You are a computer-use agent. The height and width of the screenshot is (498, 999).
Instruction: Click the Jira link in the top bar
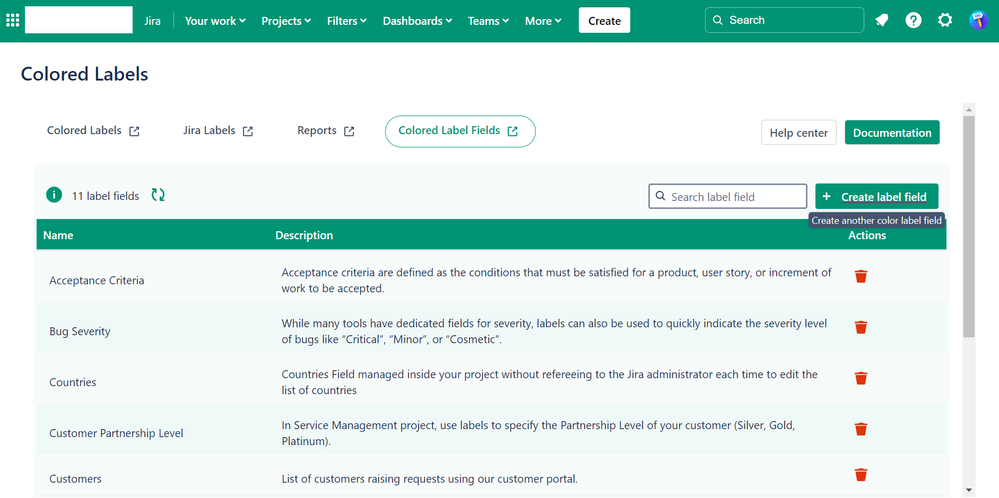click(153, 21)
